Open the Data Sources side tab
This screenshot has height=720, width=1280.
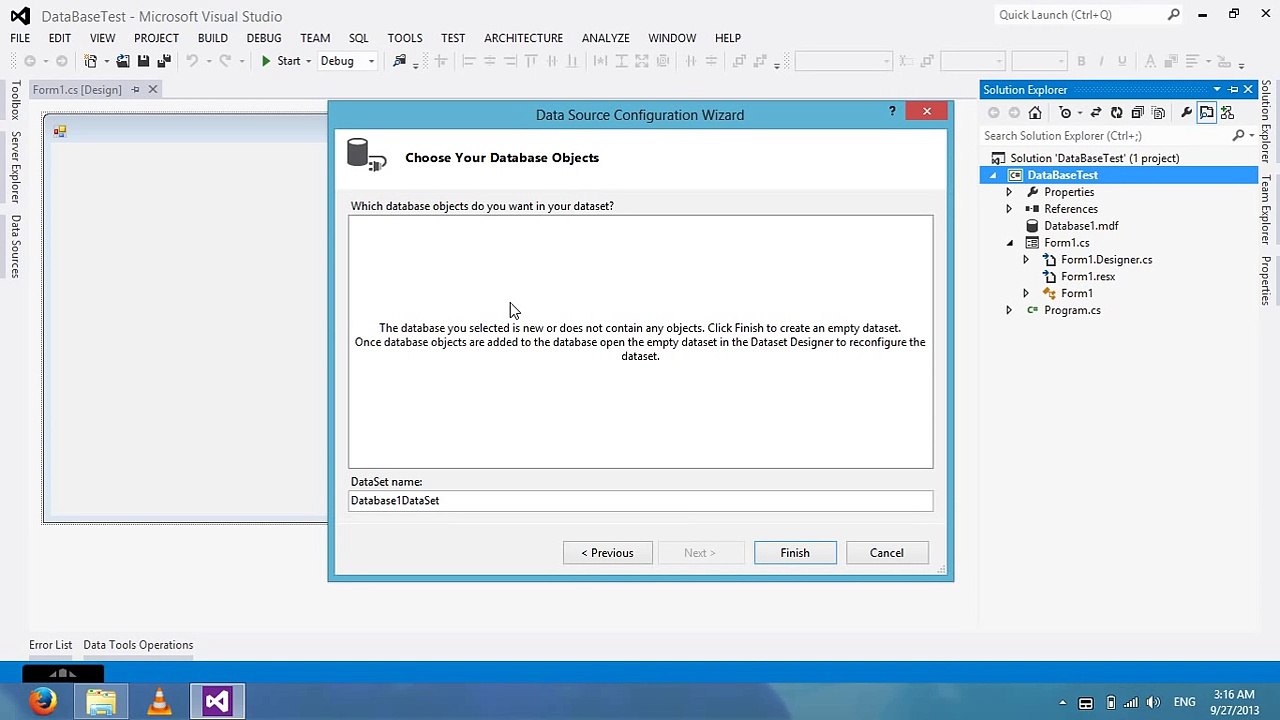tap(15, 246)
